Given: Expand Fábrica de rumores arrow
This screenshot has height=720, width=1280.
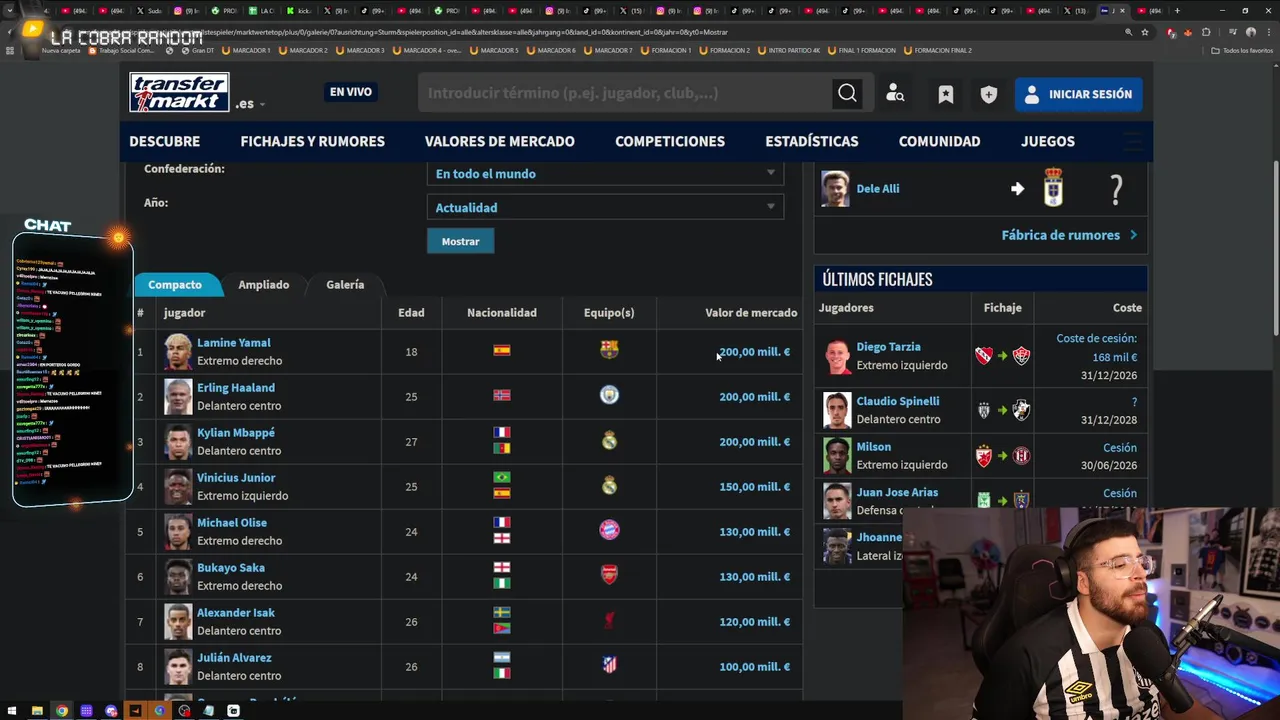Looking at the screenshot, I should (1133, 235).
